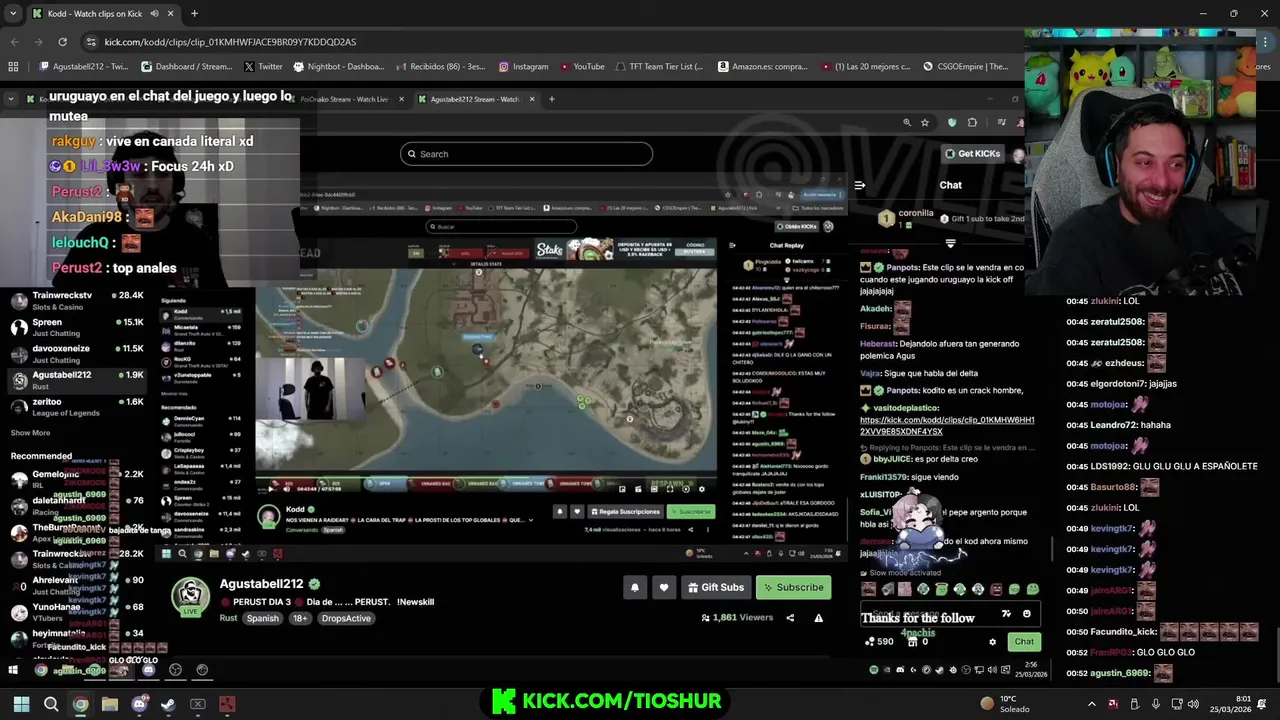The height and width of the screenshot is (720, 1280).
Task: Reload the page with the browser refresh icon
Action: point(62,42)
